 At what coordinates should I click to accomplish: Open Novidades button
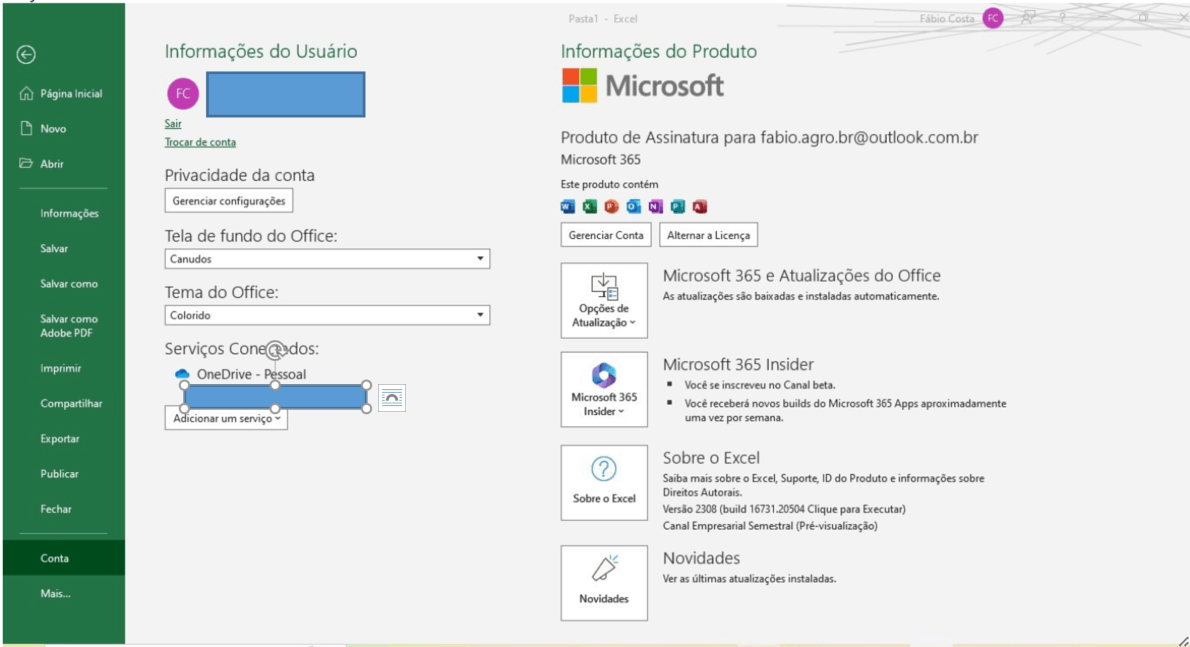(604, 583)
